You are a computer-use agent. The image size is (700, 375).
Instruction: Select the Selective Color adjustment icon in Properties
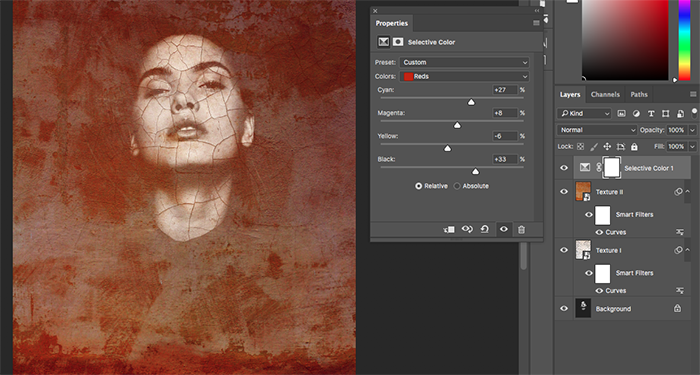click(383, 42)
